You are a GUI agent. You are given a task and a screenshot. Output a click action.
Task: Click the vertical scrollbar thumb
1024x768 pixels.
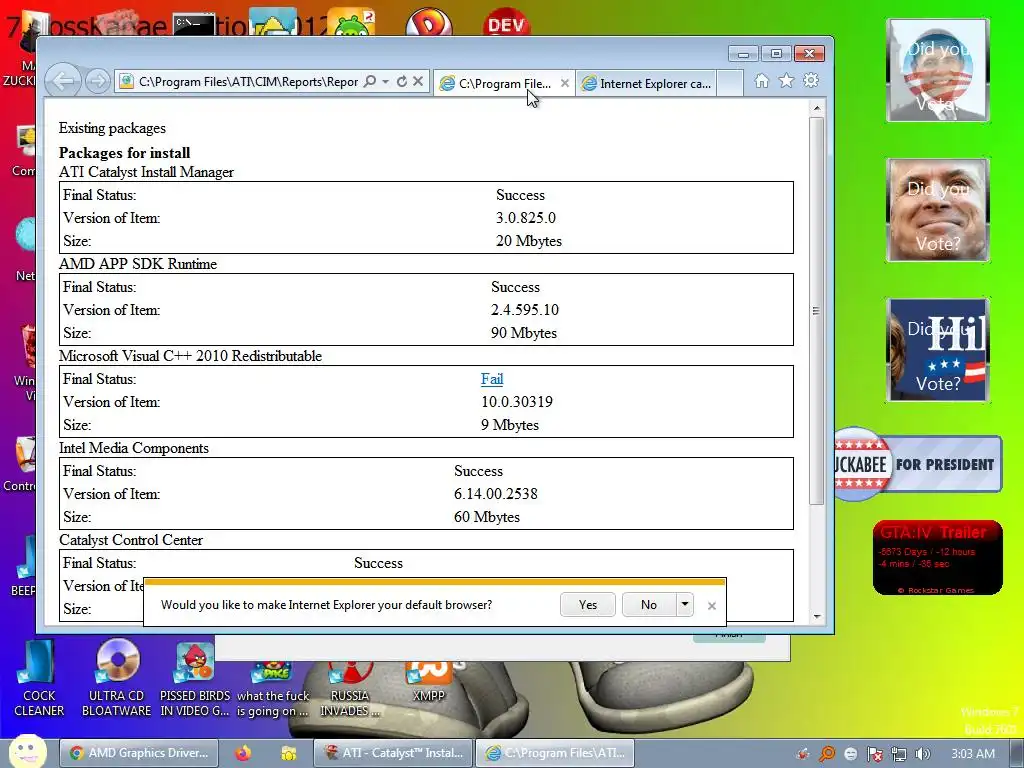pos(816,310)
